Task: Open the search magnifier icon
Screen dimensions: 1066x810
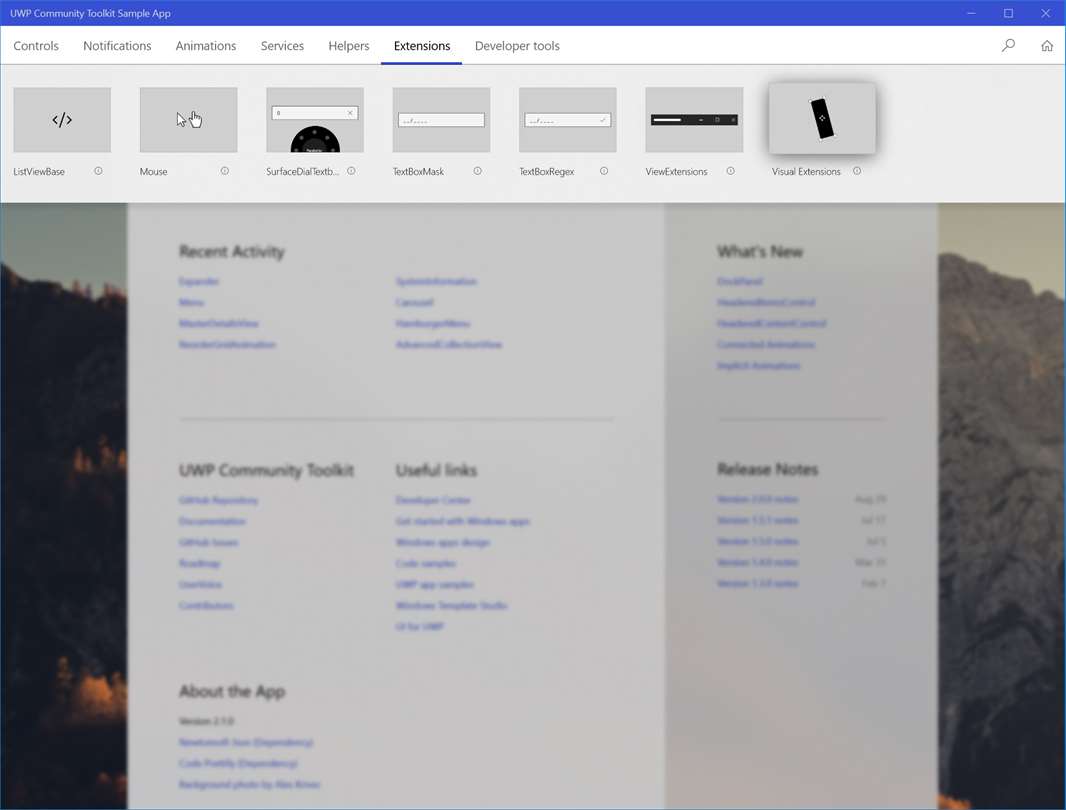Action: (1008, 46)
